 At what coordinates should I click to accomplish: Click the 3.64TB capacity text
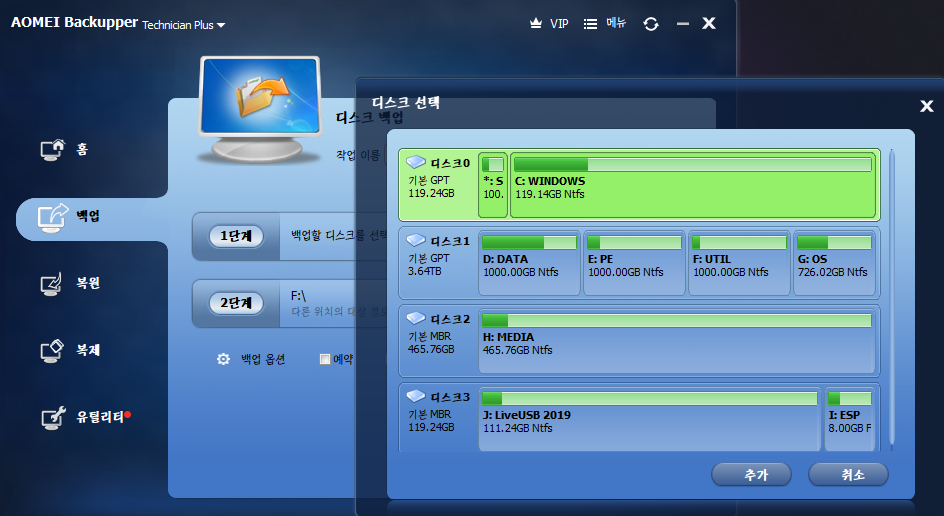click(x=424, y=272)
